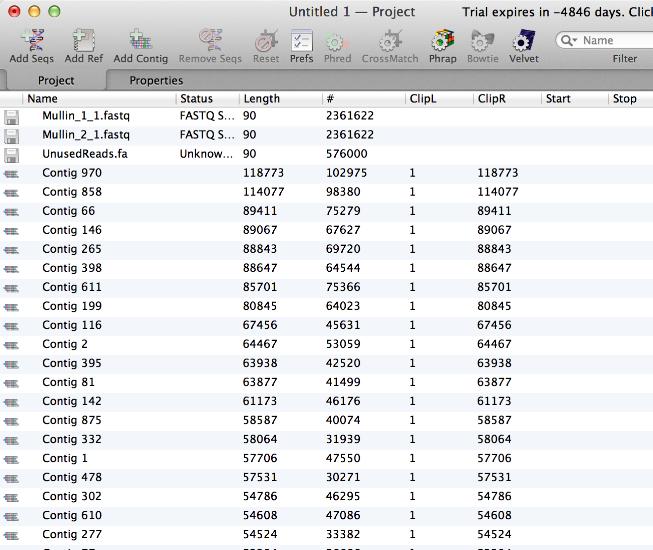The image size is (653, 550).
Task: Launch the Velvet assembler icon
Action: pyautogui.click(x=524, y=40)
